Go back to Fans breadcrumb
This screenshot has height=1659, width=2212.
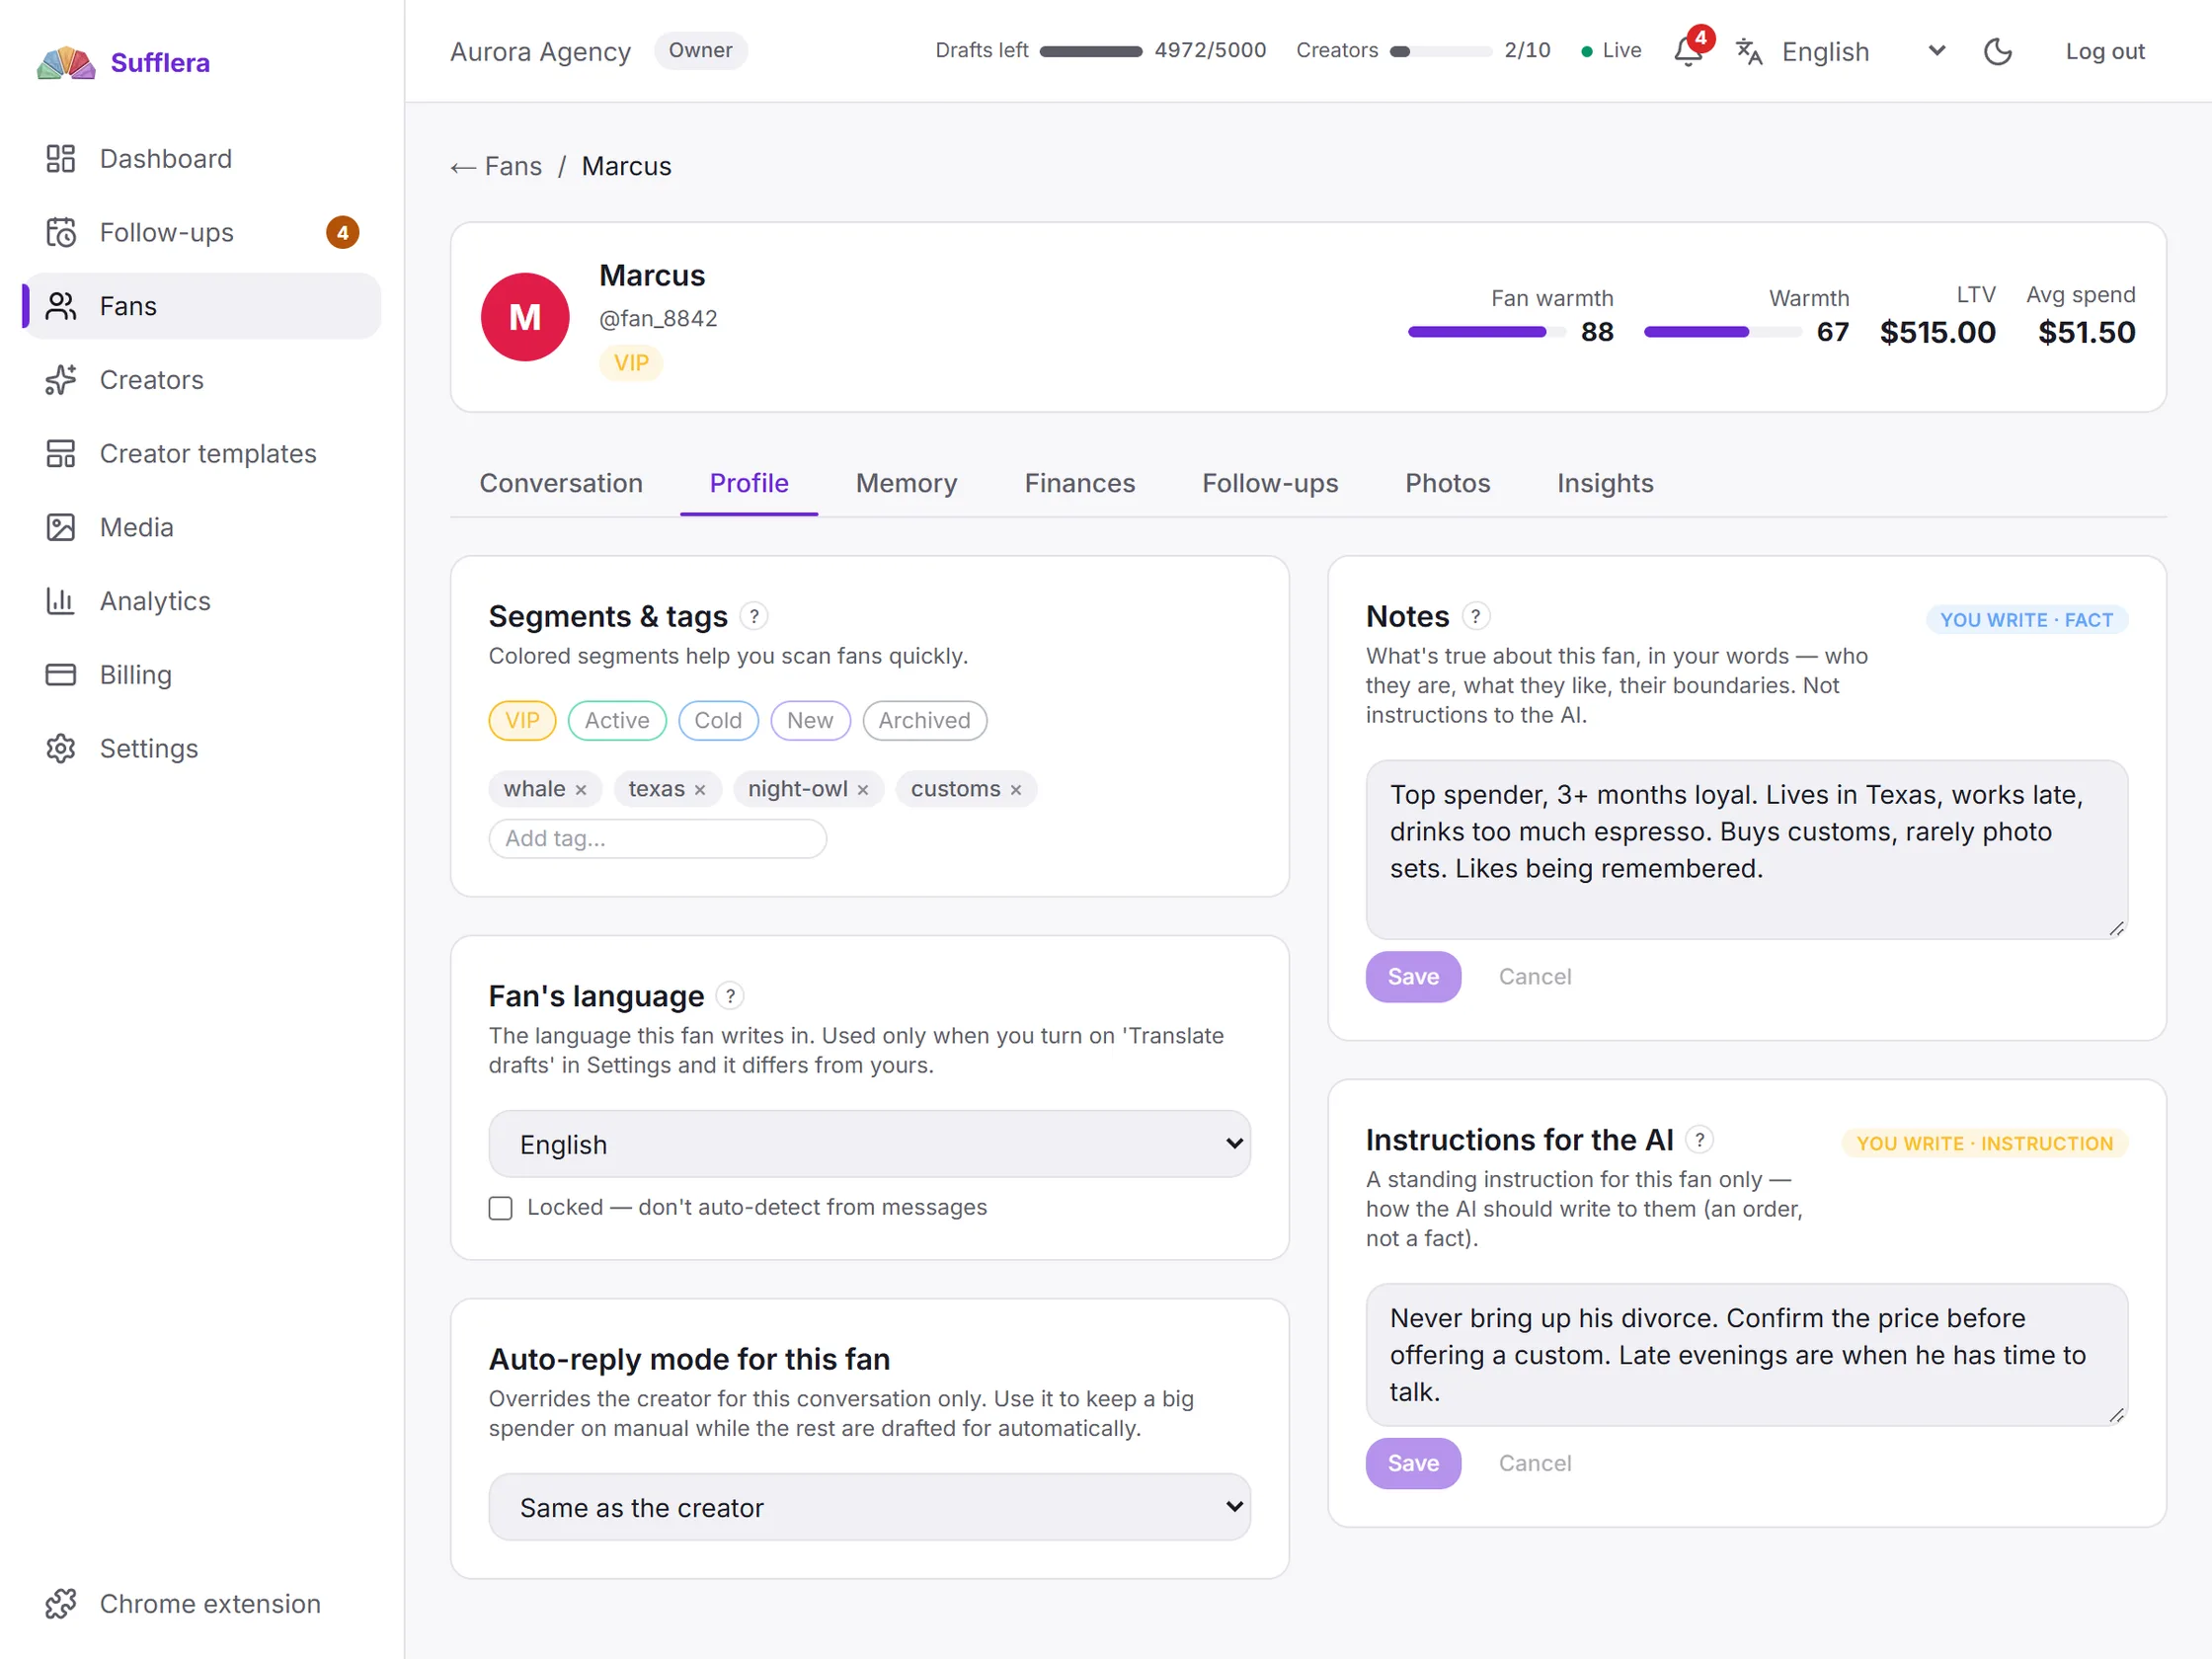click(x=497, y=166)
